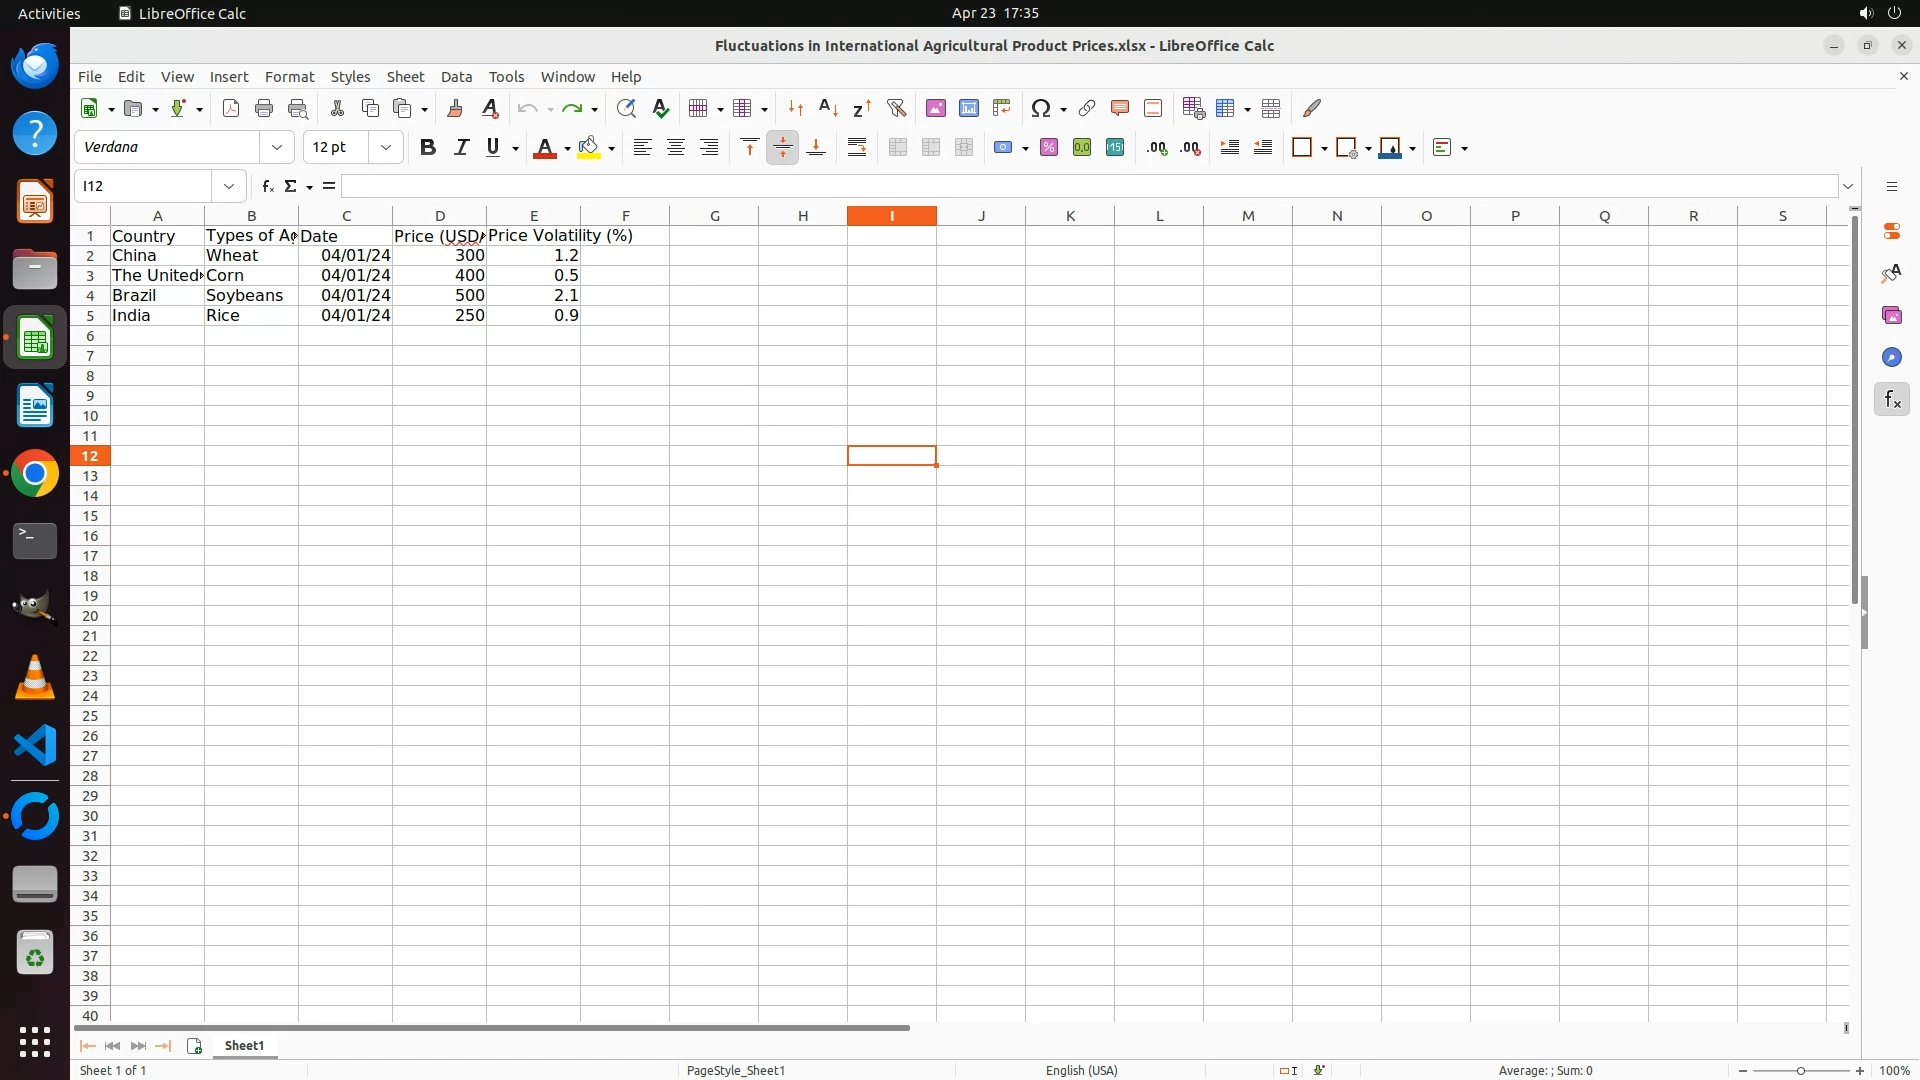Click the Export as PDF icon
This screenshot has width=1920, height=1080.
(231, 108)
